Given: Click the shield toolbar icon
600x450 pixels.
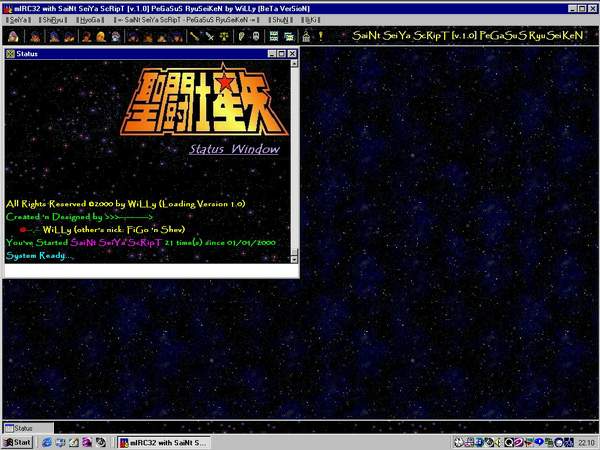Looking at the screenshot, I should point(241,37).
